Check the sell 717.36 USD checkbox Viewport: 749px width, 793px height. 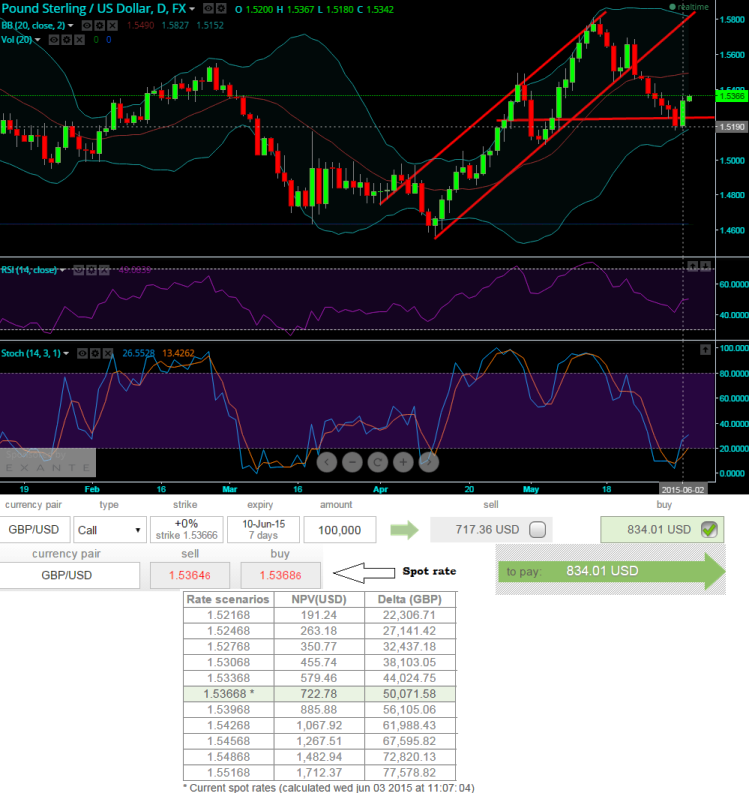(536, 530)
